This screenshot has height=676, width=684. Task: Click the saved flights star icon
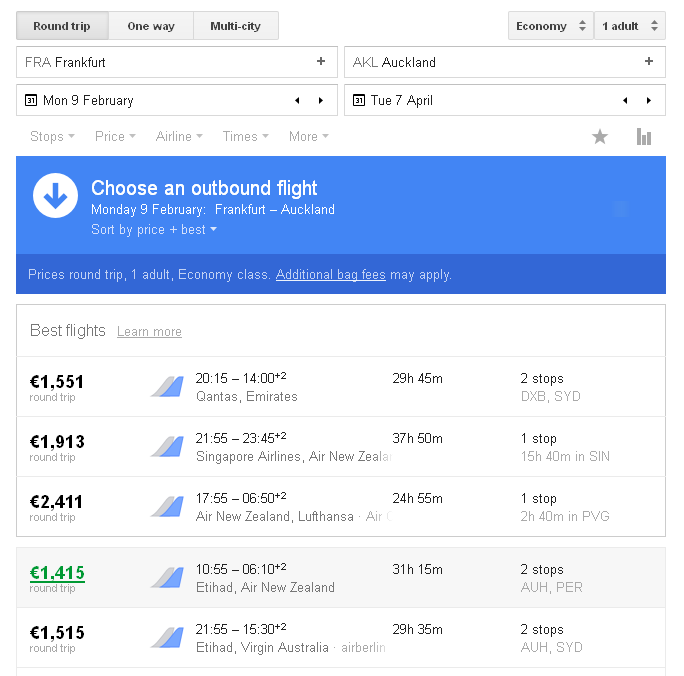click(x=600, y=137)
